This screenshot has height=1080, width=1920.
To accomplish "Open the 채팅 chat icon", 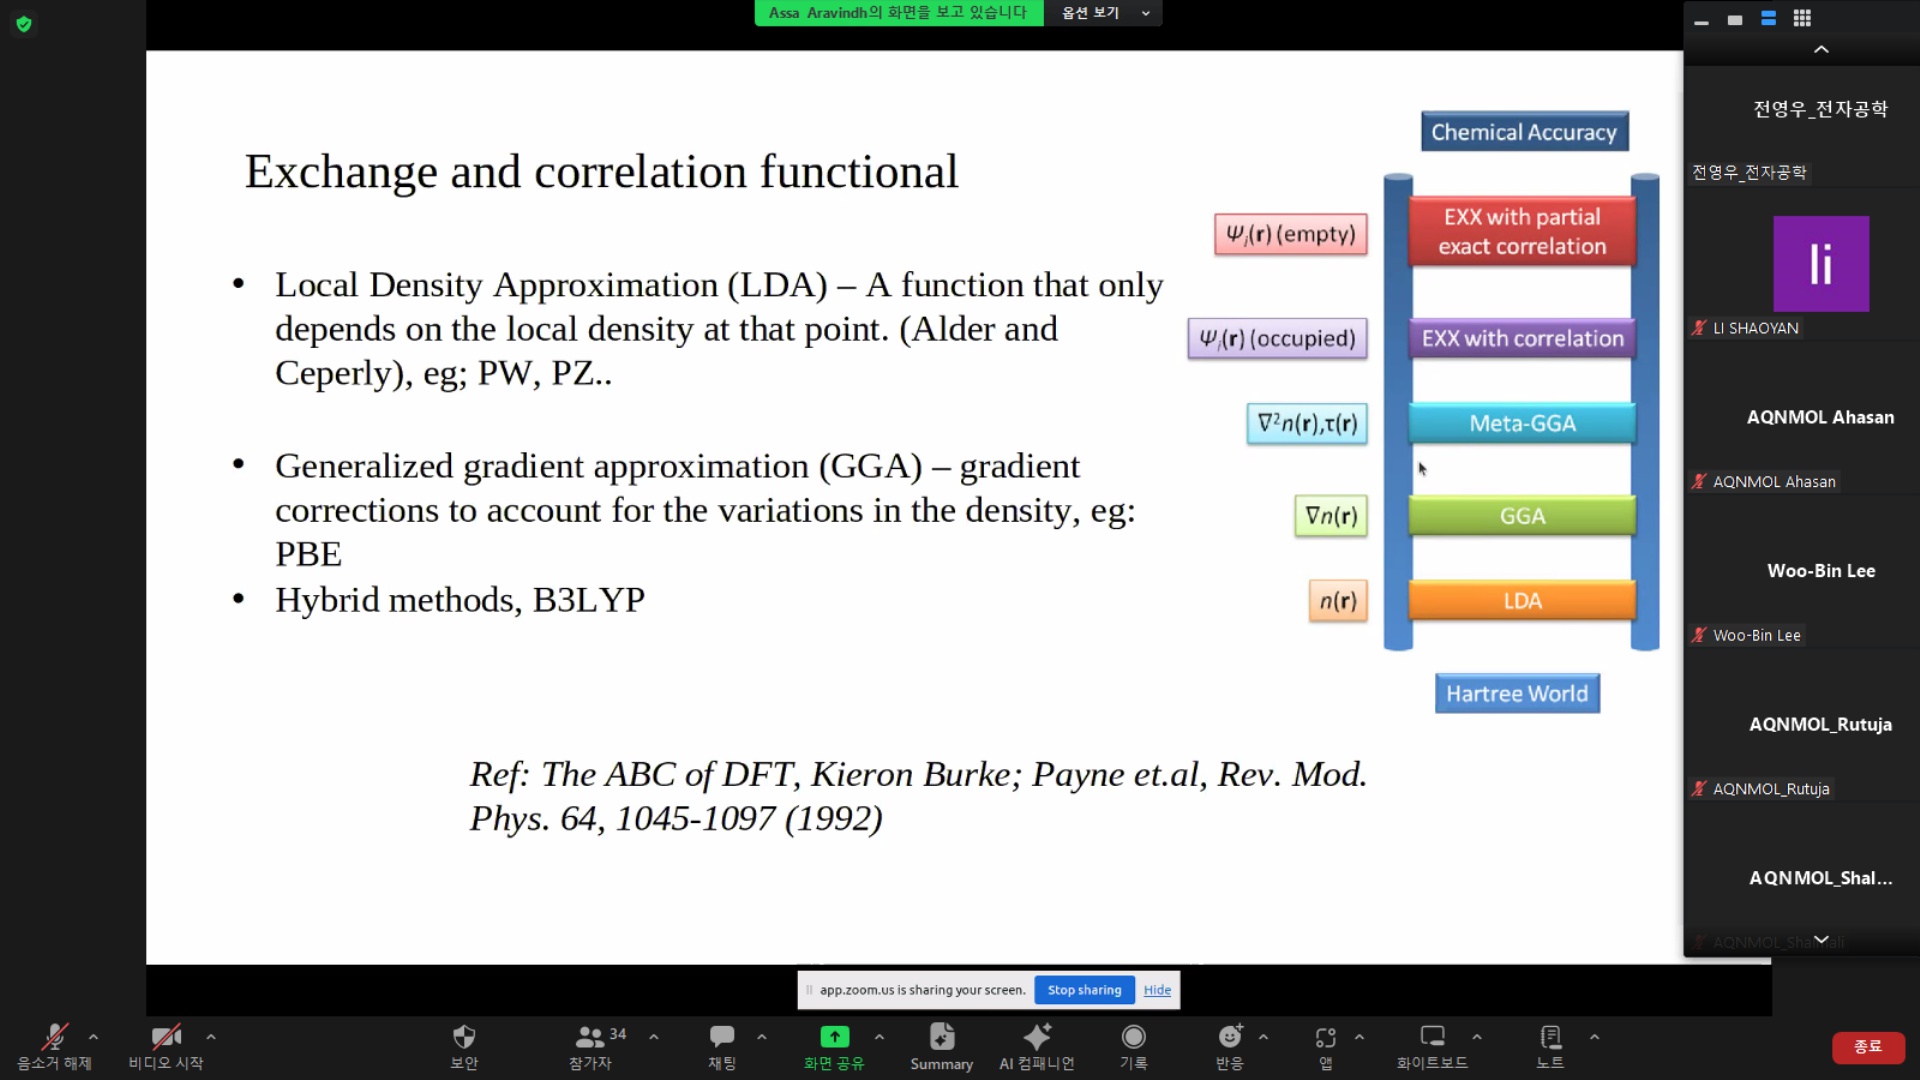I will (x=722, y=1037).
